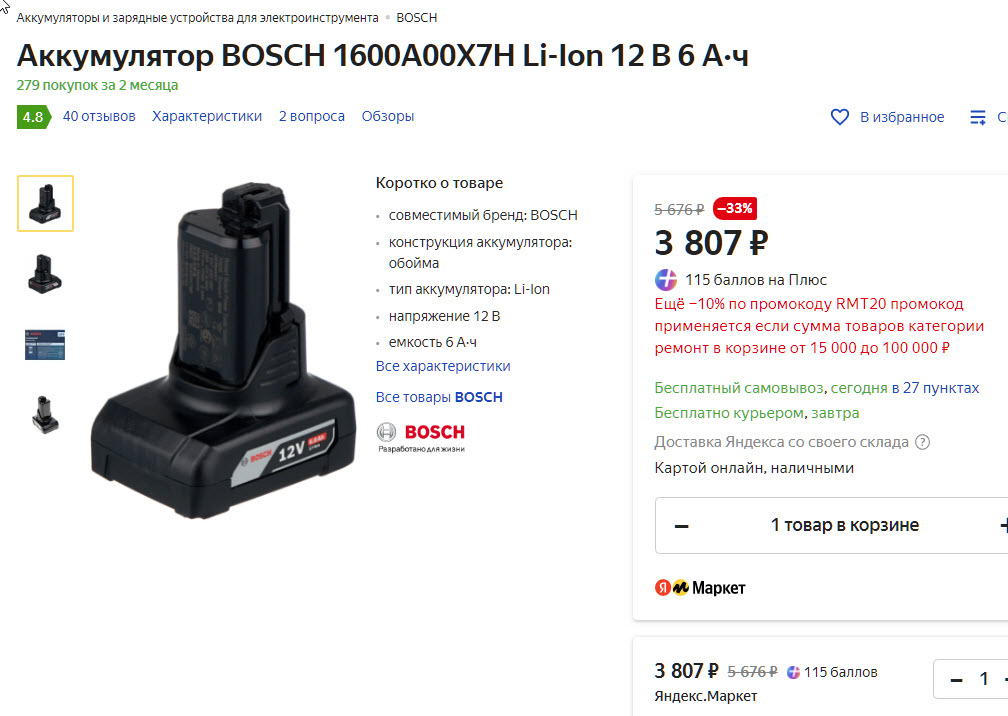Click the heart favorites icon
The width and height of the screenshot is (1008, 716).
coord(840,117)
